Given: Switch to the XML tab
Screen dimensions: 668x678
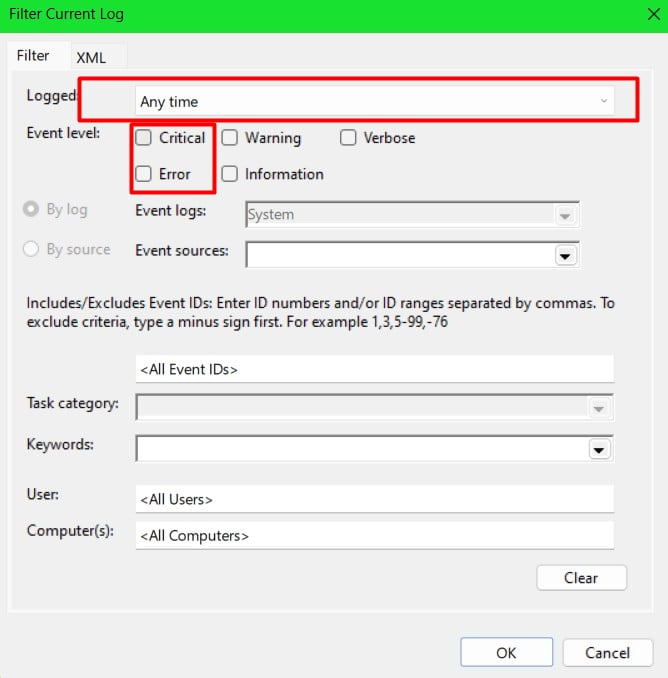Looking at the screenshot, I should tap(91, 58).
